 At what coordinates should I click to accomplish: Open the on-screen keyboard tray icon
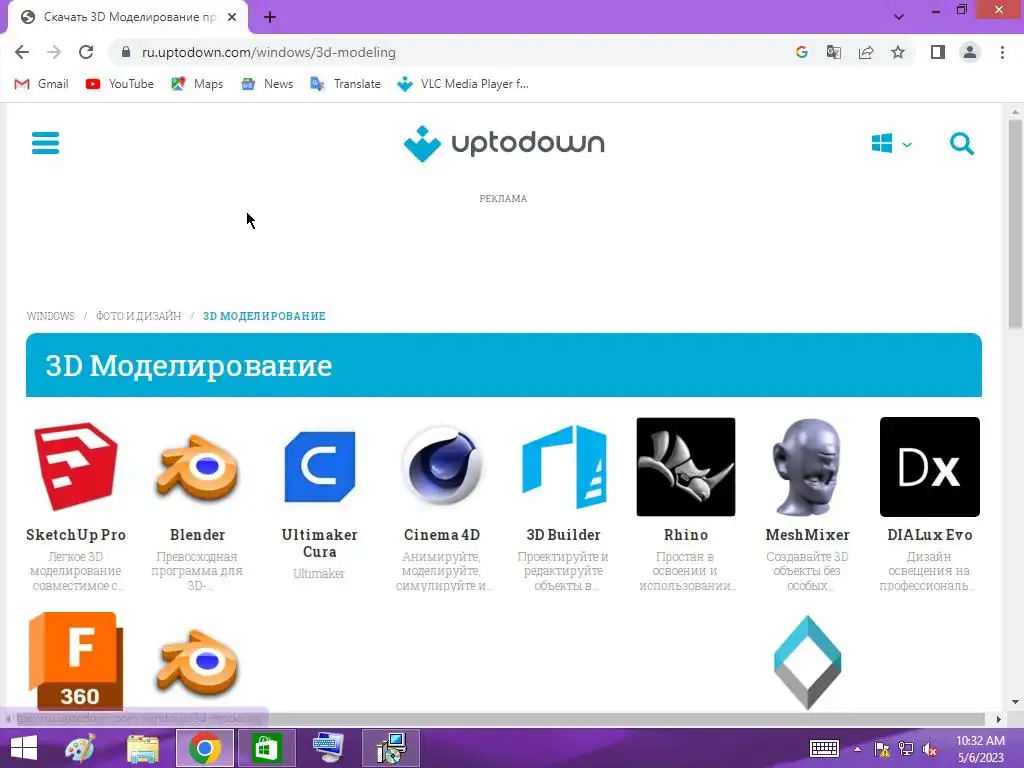click(x=824, y=748)
